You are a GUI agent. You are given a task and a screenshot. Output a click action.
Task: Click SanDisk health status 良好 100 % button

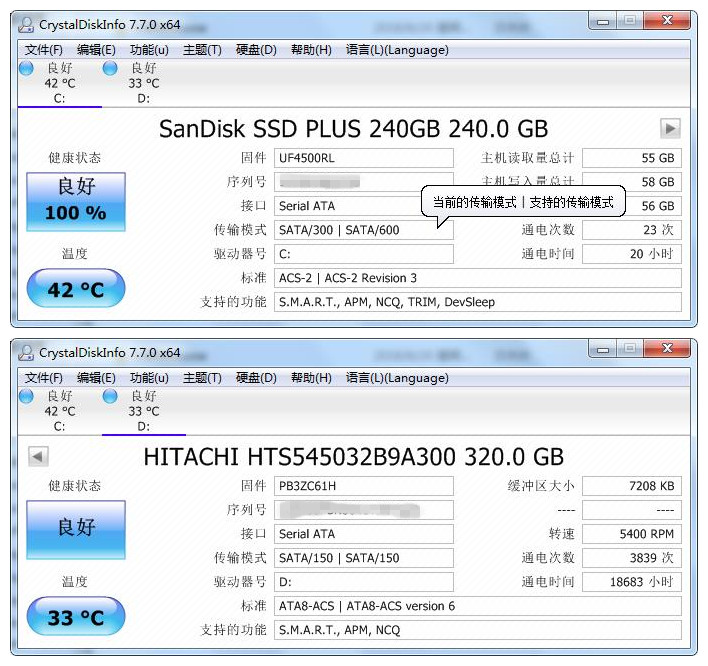(x=76, y=201)
